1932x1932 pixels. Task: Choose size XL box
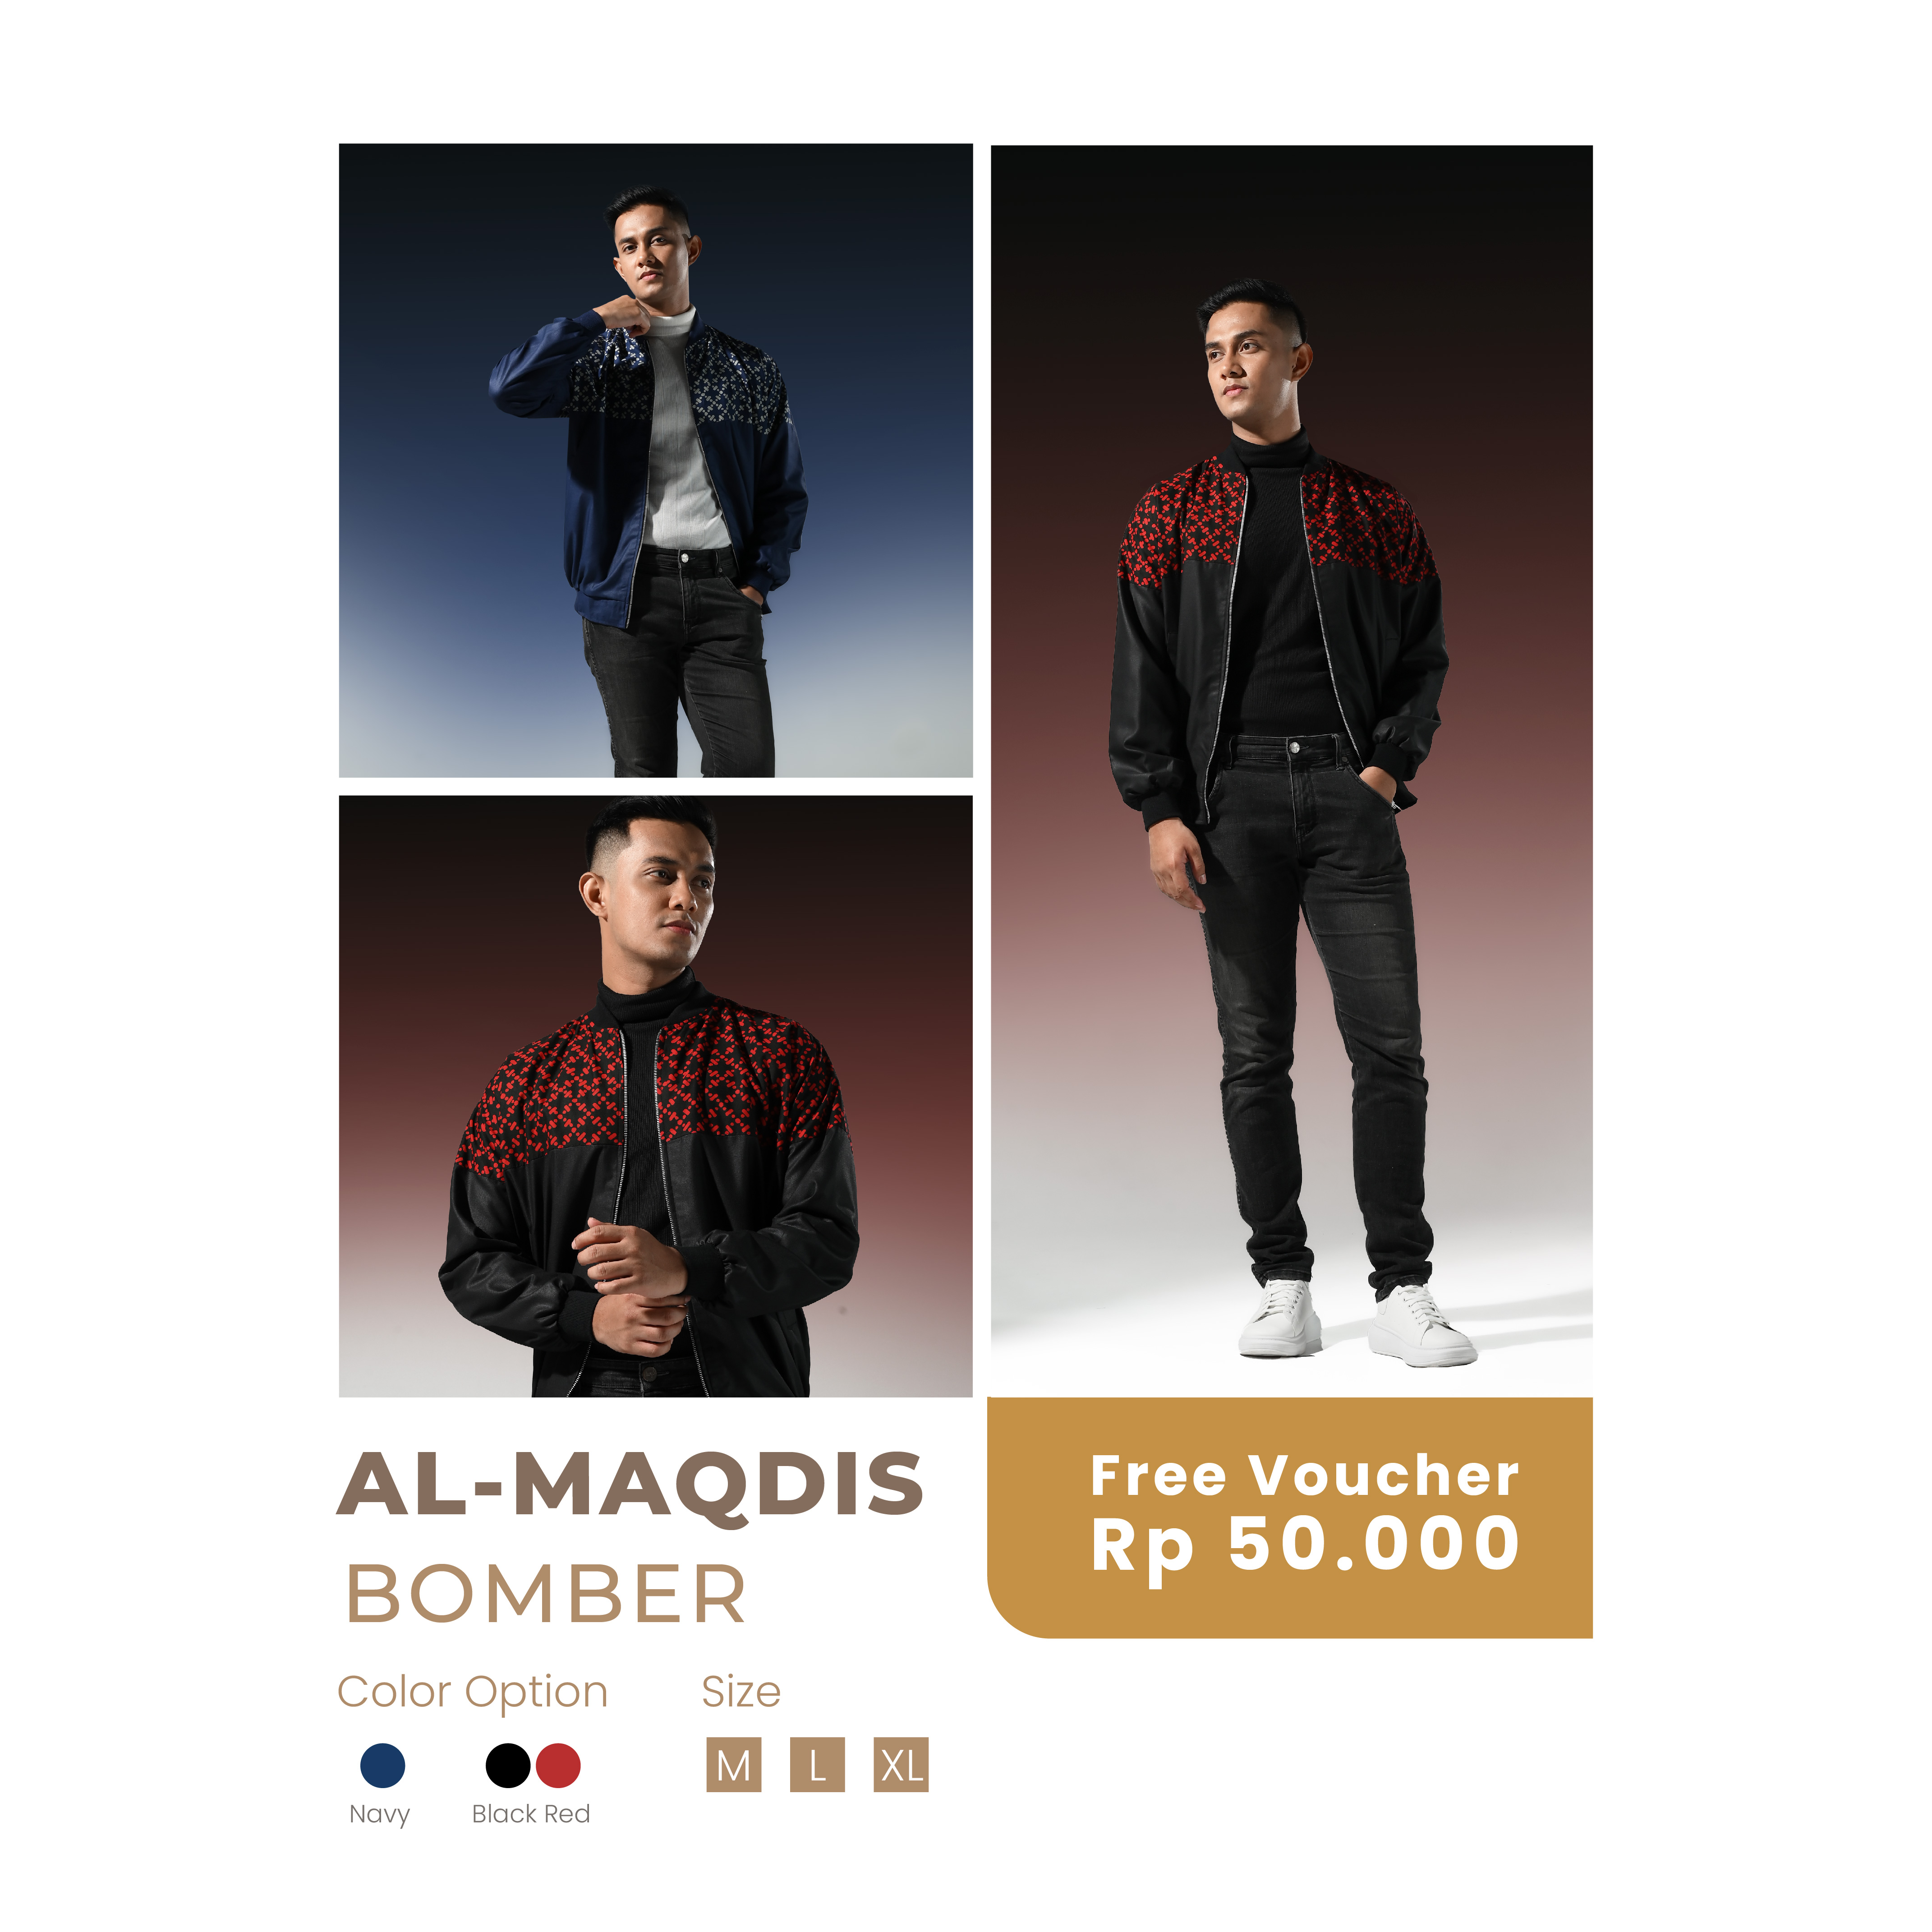click(901, 1765)
